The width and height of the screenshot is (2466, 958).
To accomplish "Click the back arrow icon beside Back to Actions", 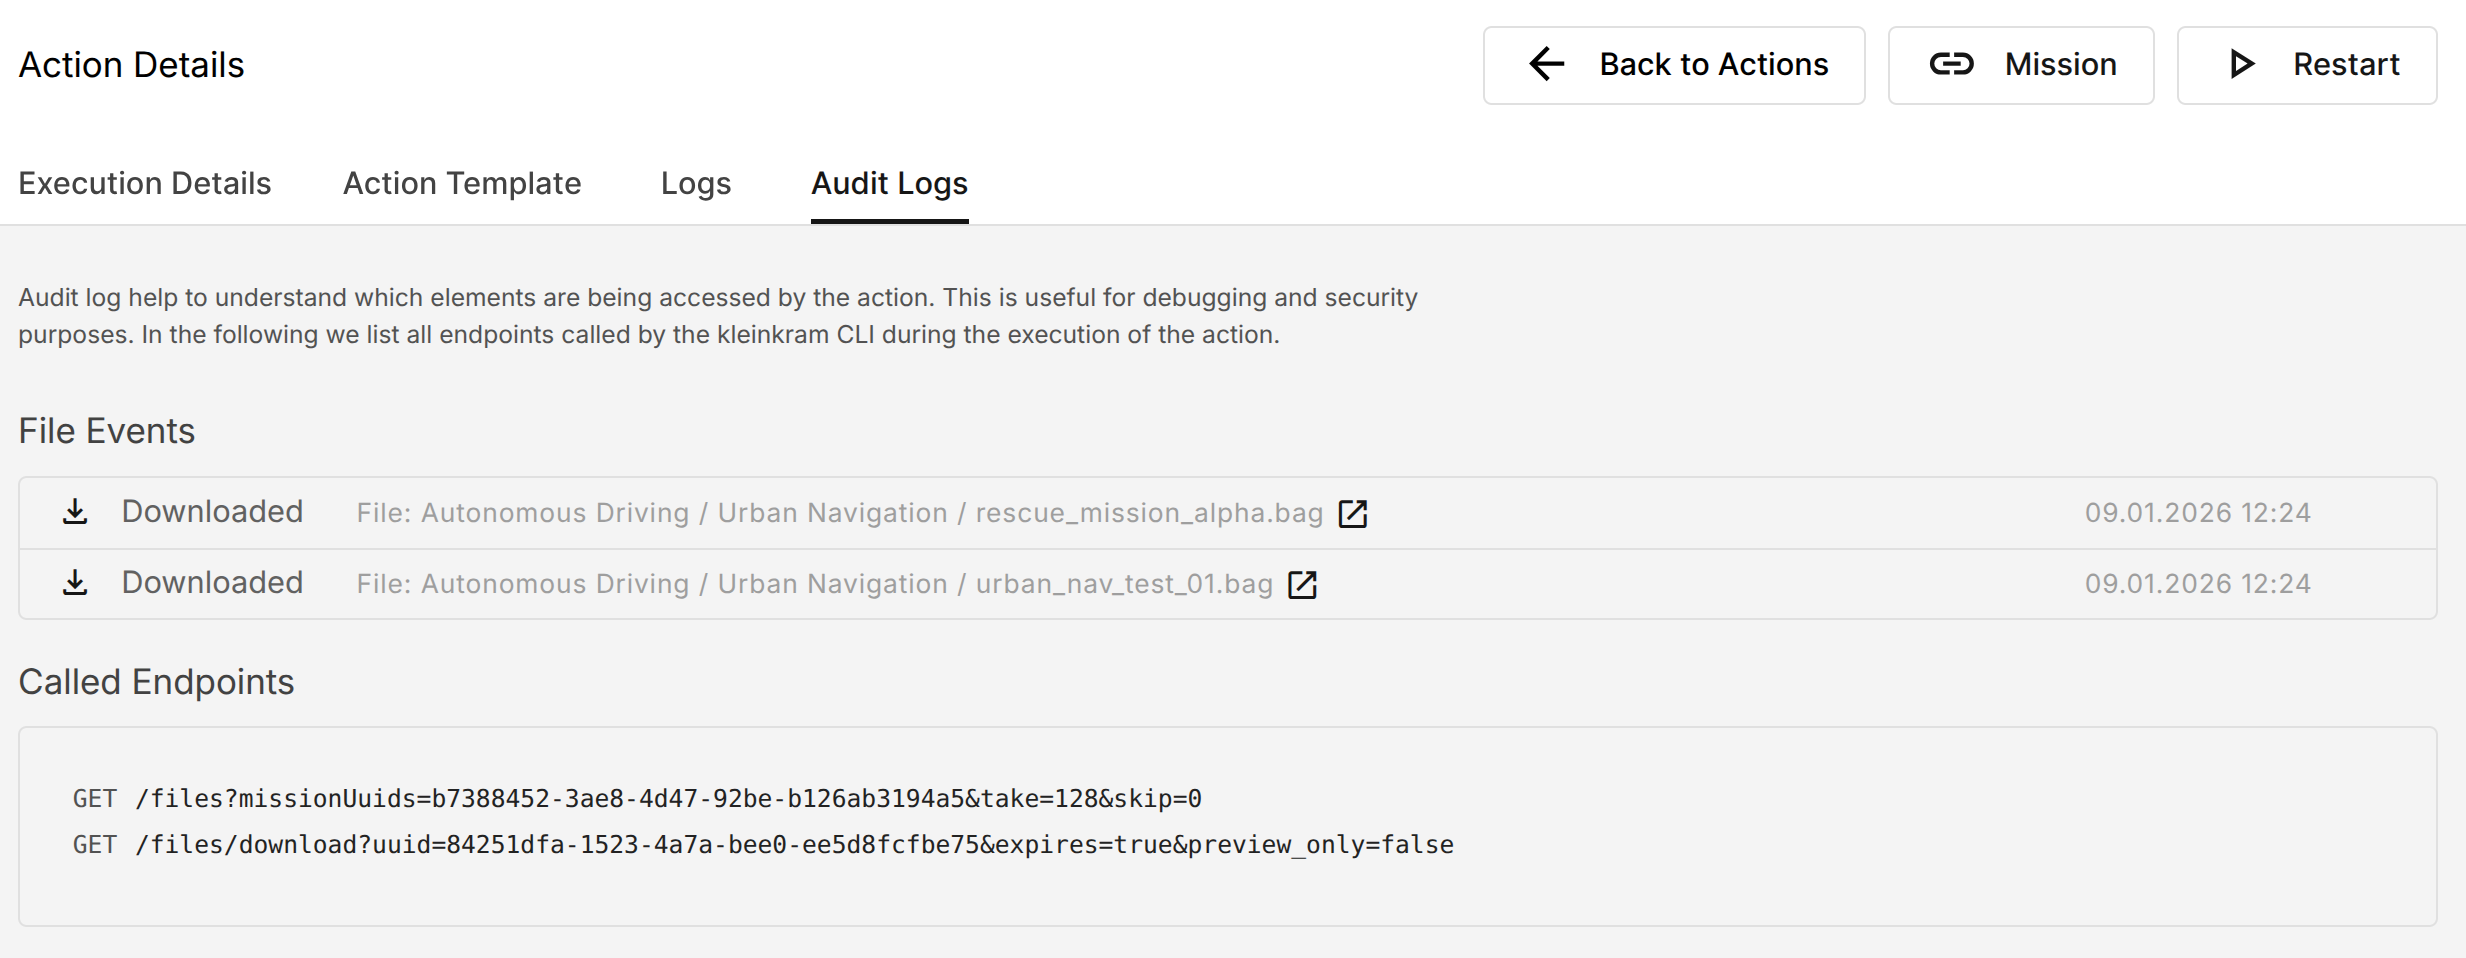I will click(x=1545, y=64).
